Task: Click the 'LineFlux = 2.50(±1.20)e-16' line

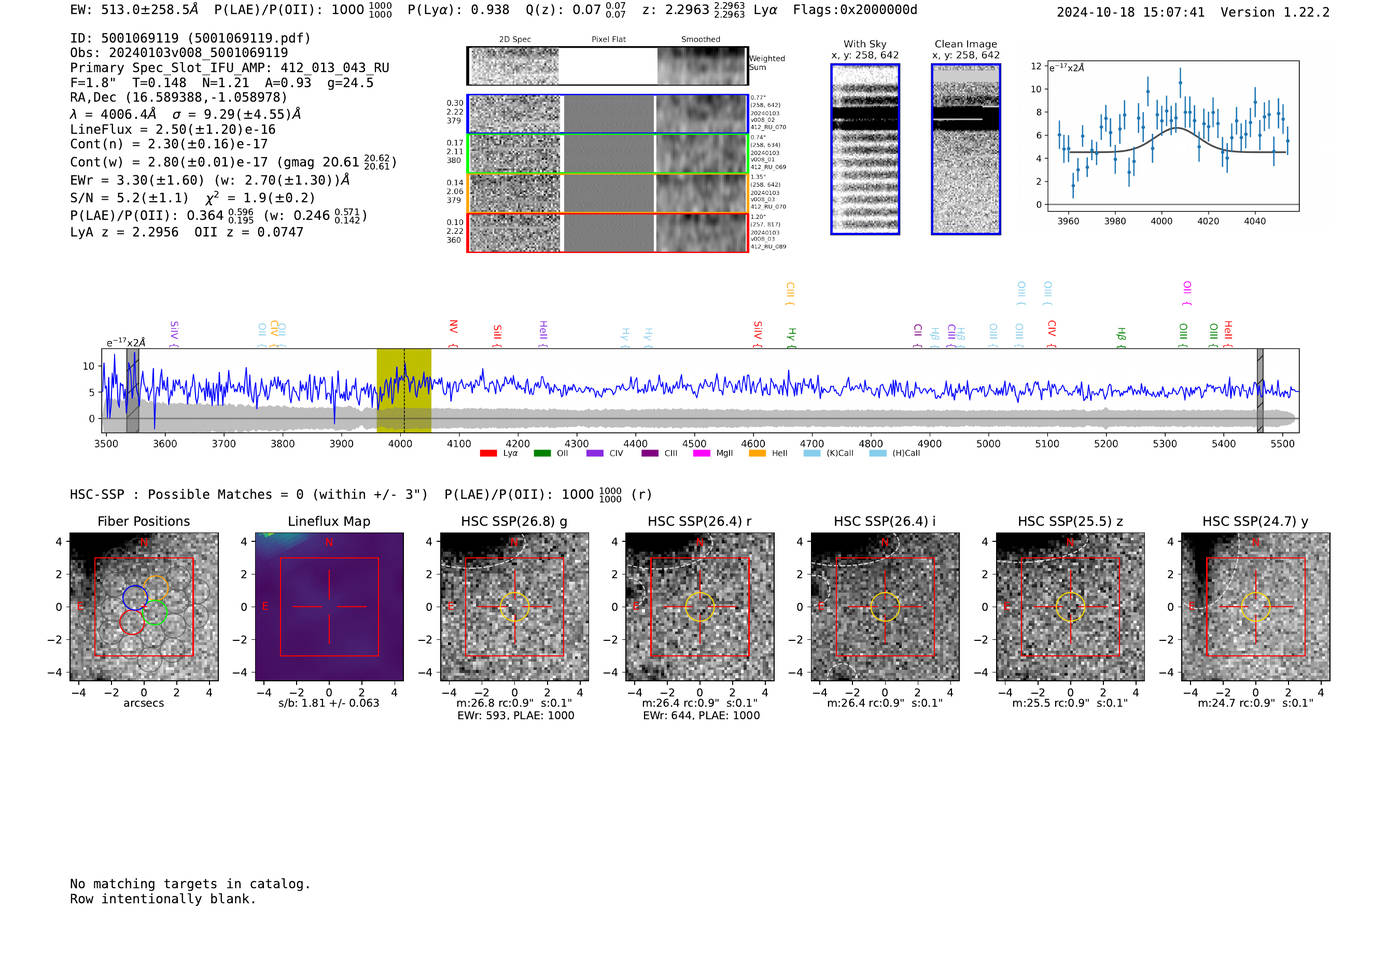Action: (x=173, y=129)
